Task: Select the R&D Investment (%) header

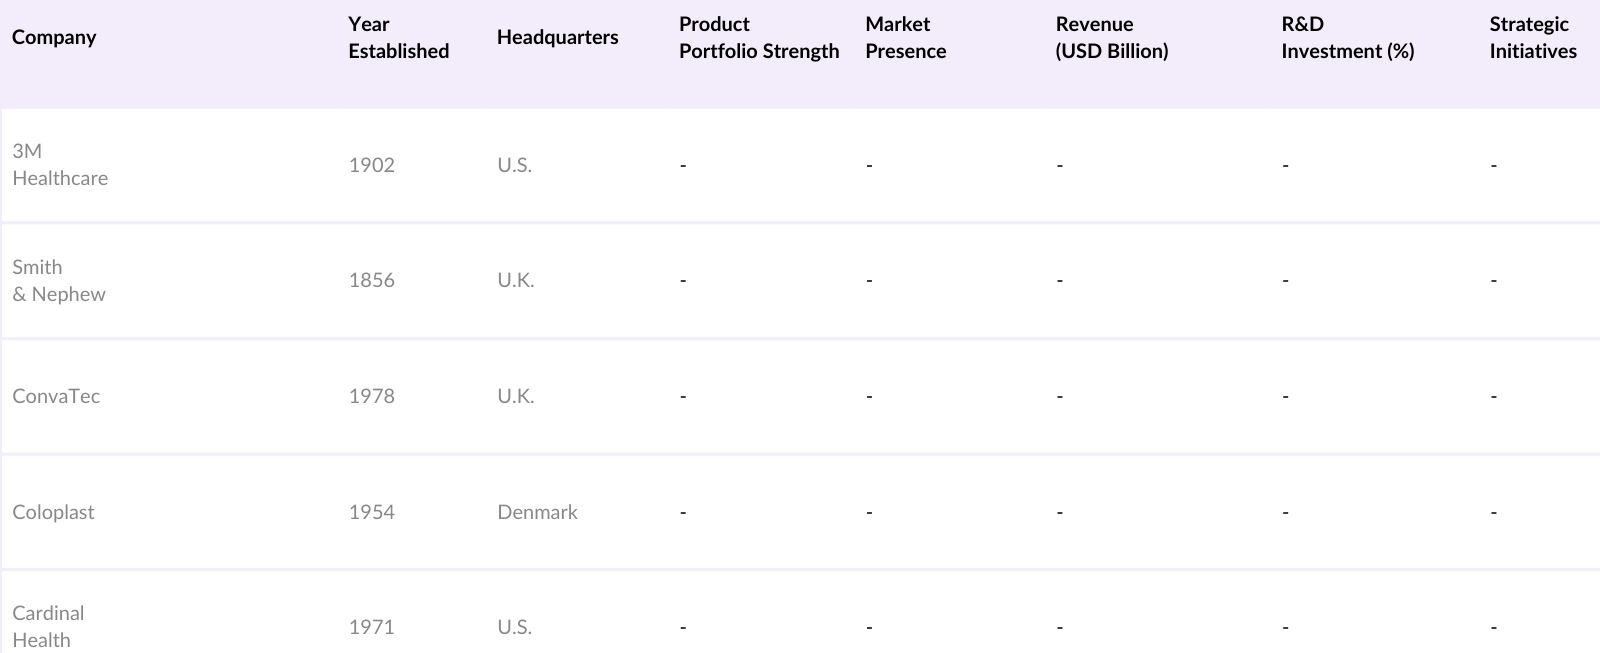Action: pyautogui.click(x=1347, y=37)
